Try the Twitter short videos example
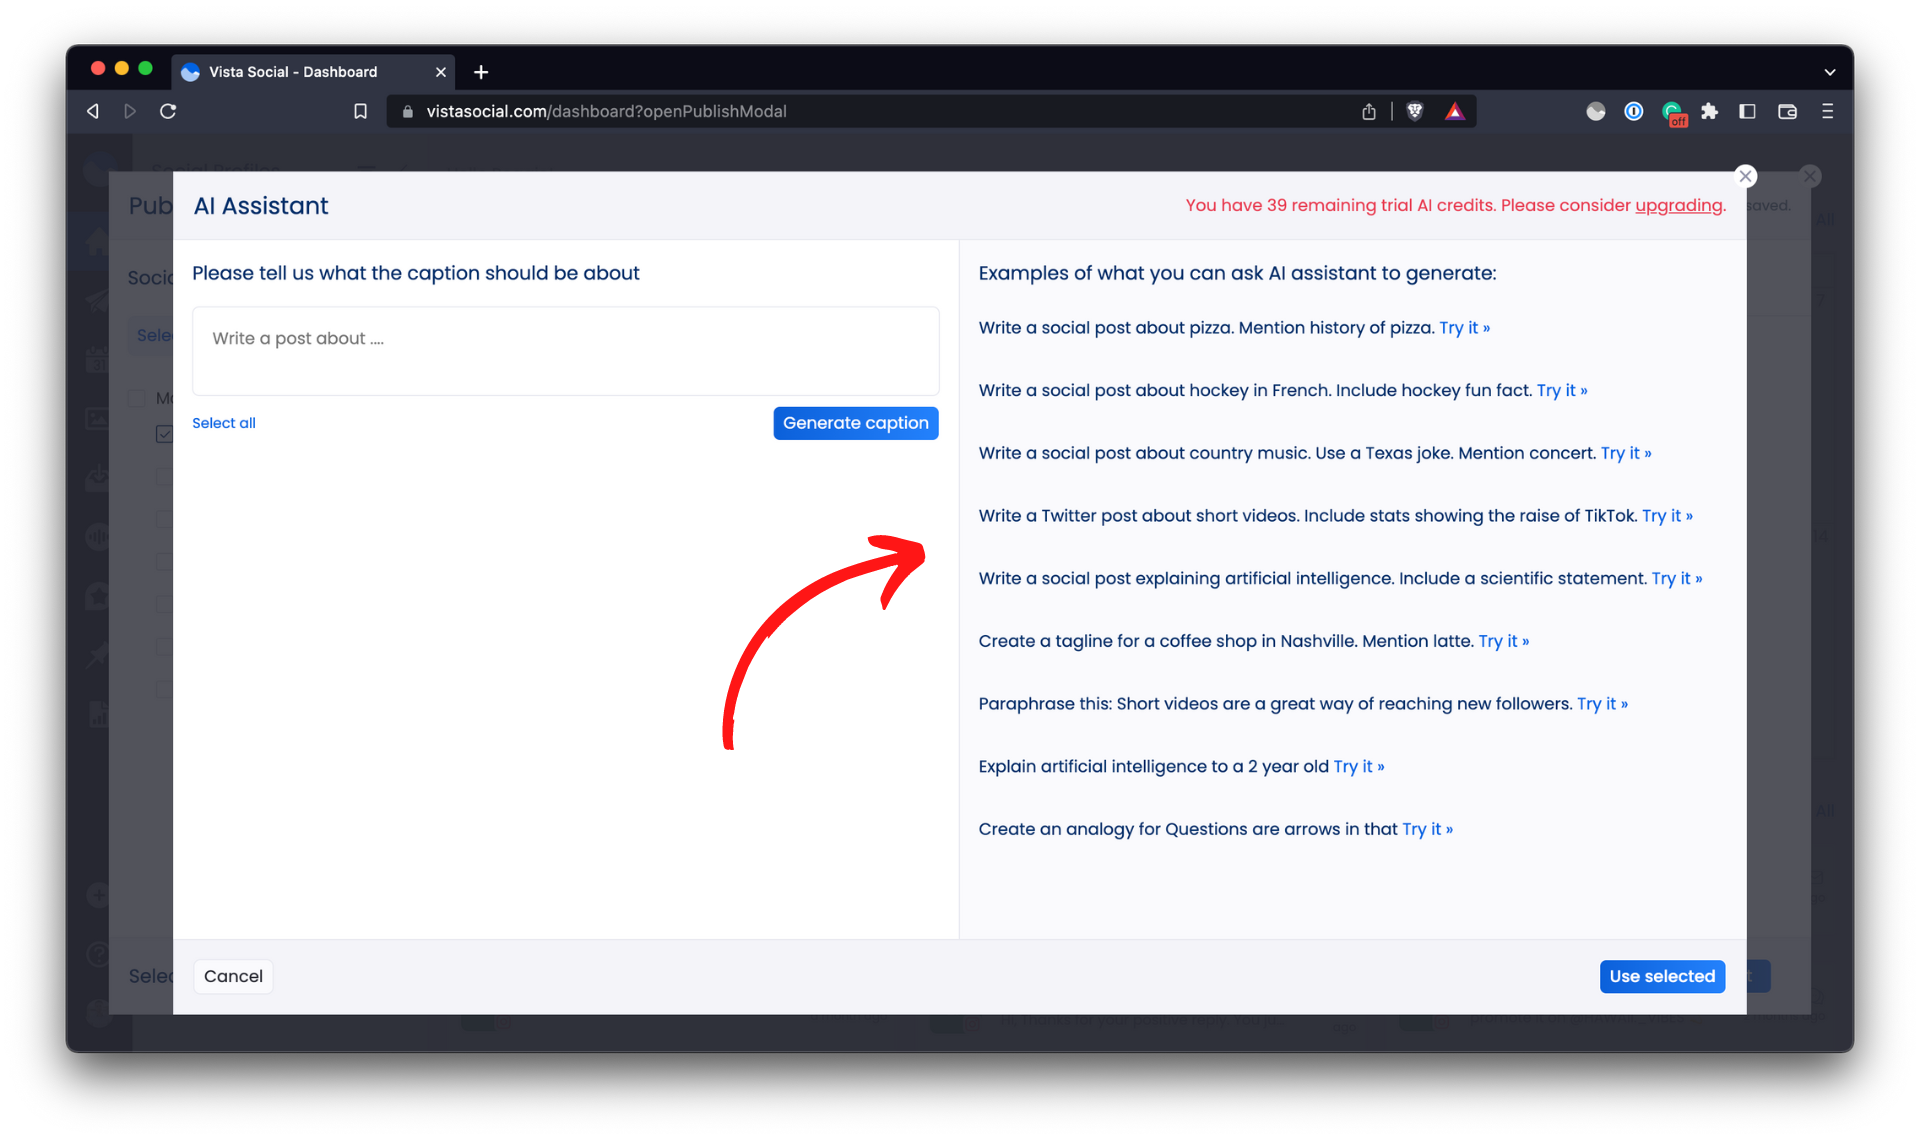Viewport: 1920px width, 1134px height. pyautogui.click(x=1667, y=516)
